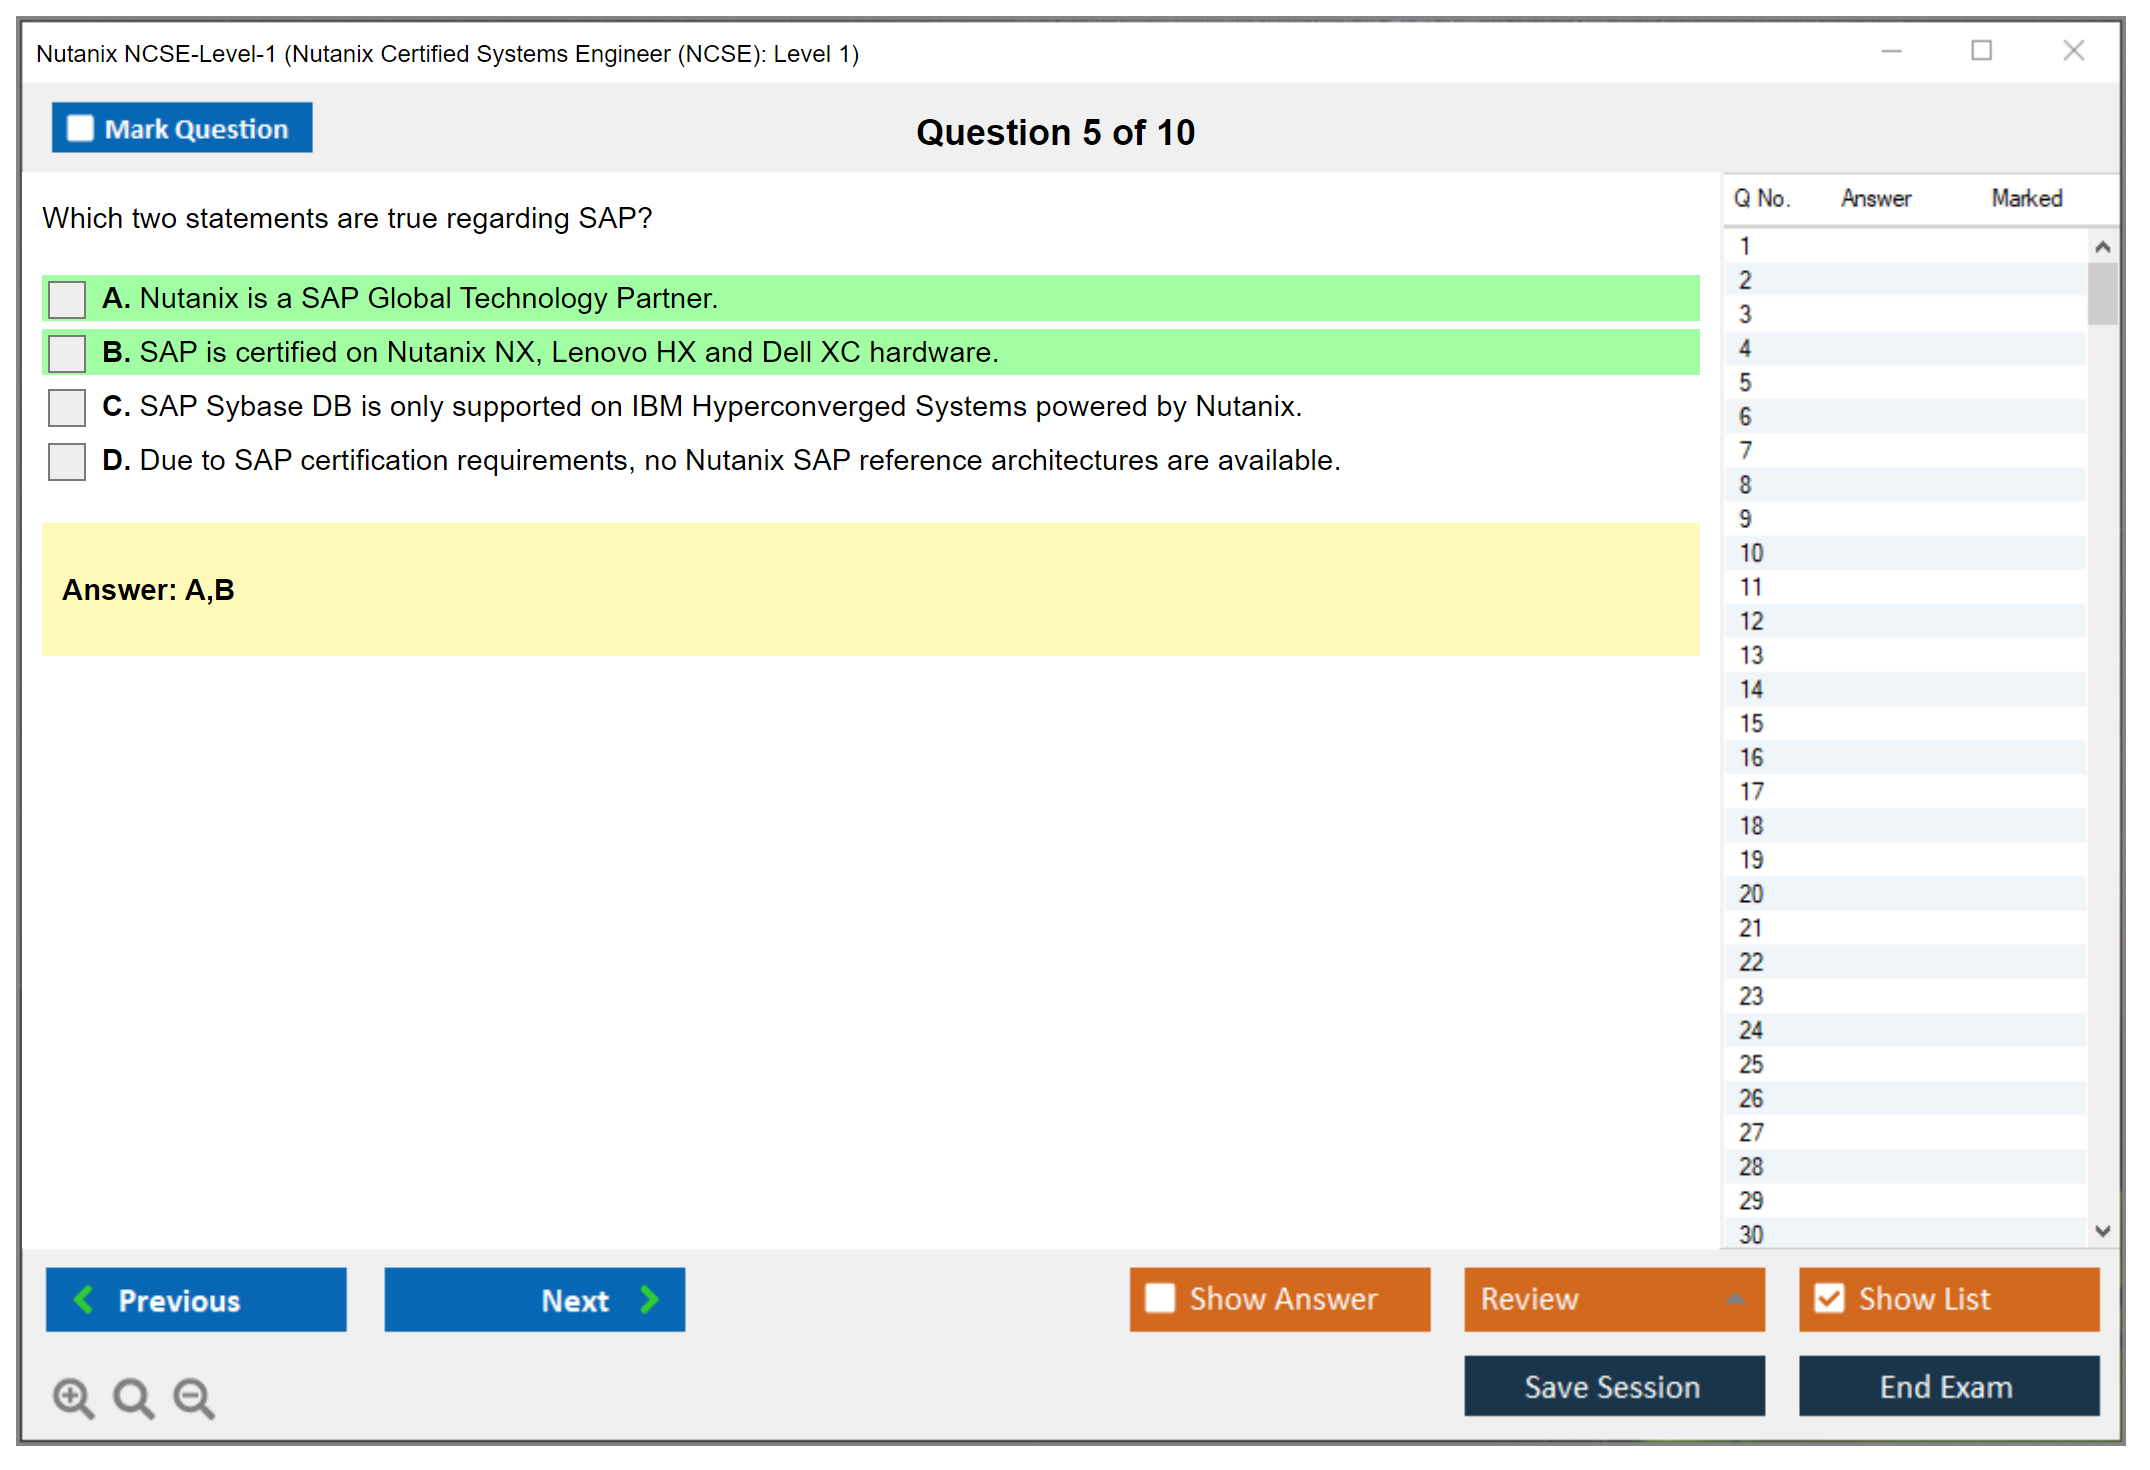Check answer option A checkbox
2150x1470 pixels.
click(x=67, y=299)
